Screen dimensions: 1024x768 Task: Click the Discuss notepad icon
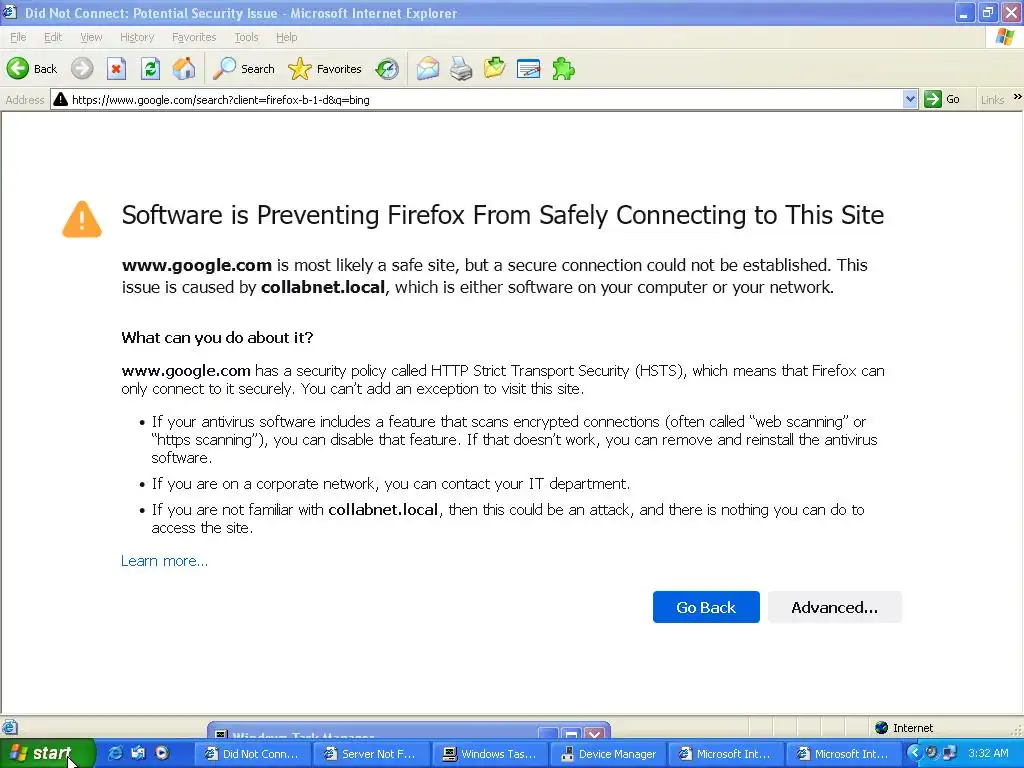pyautogui.click(x=528, y=69)
